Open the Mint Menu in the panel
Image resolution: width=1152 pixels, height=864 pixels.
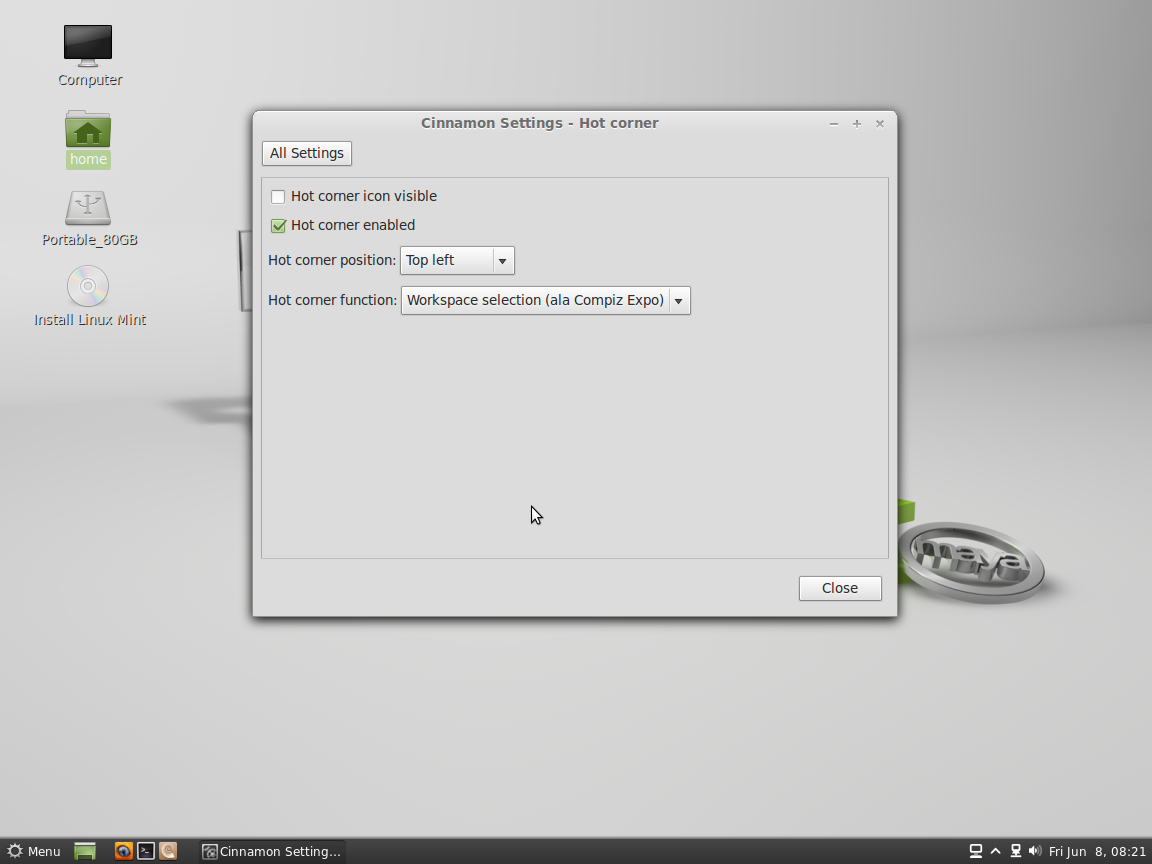click(33, 851)
